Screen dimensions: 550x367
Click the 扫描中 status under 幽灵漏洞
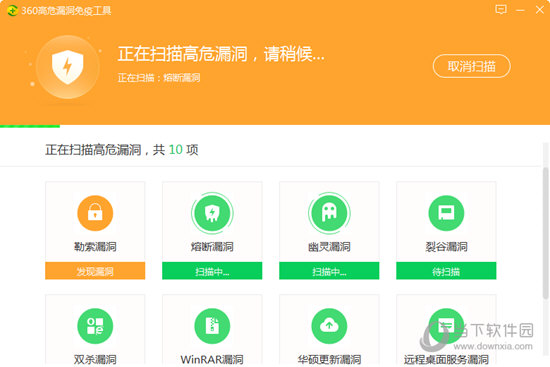coord(329,271)
